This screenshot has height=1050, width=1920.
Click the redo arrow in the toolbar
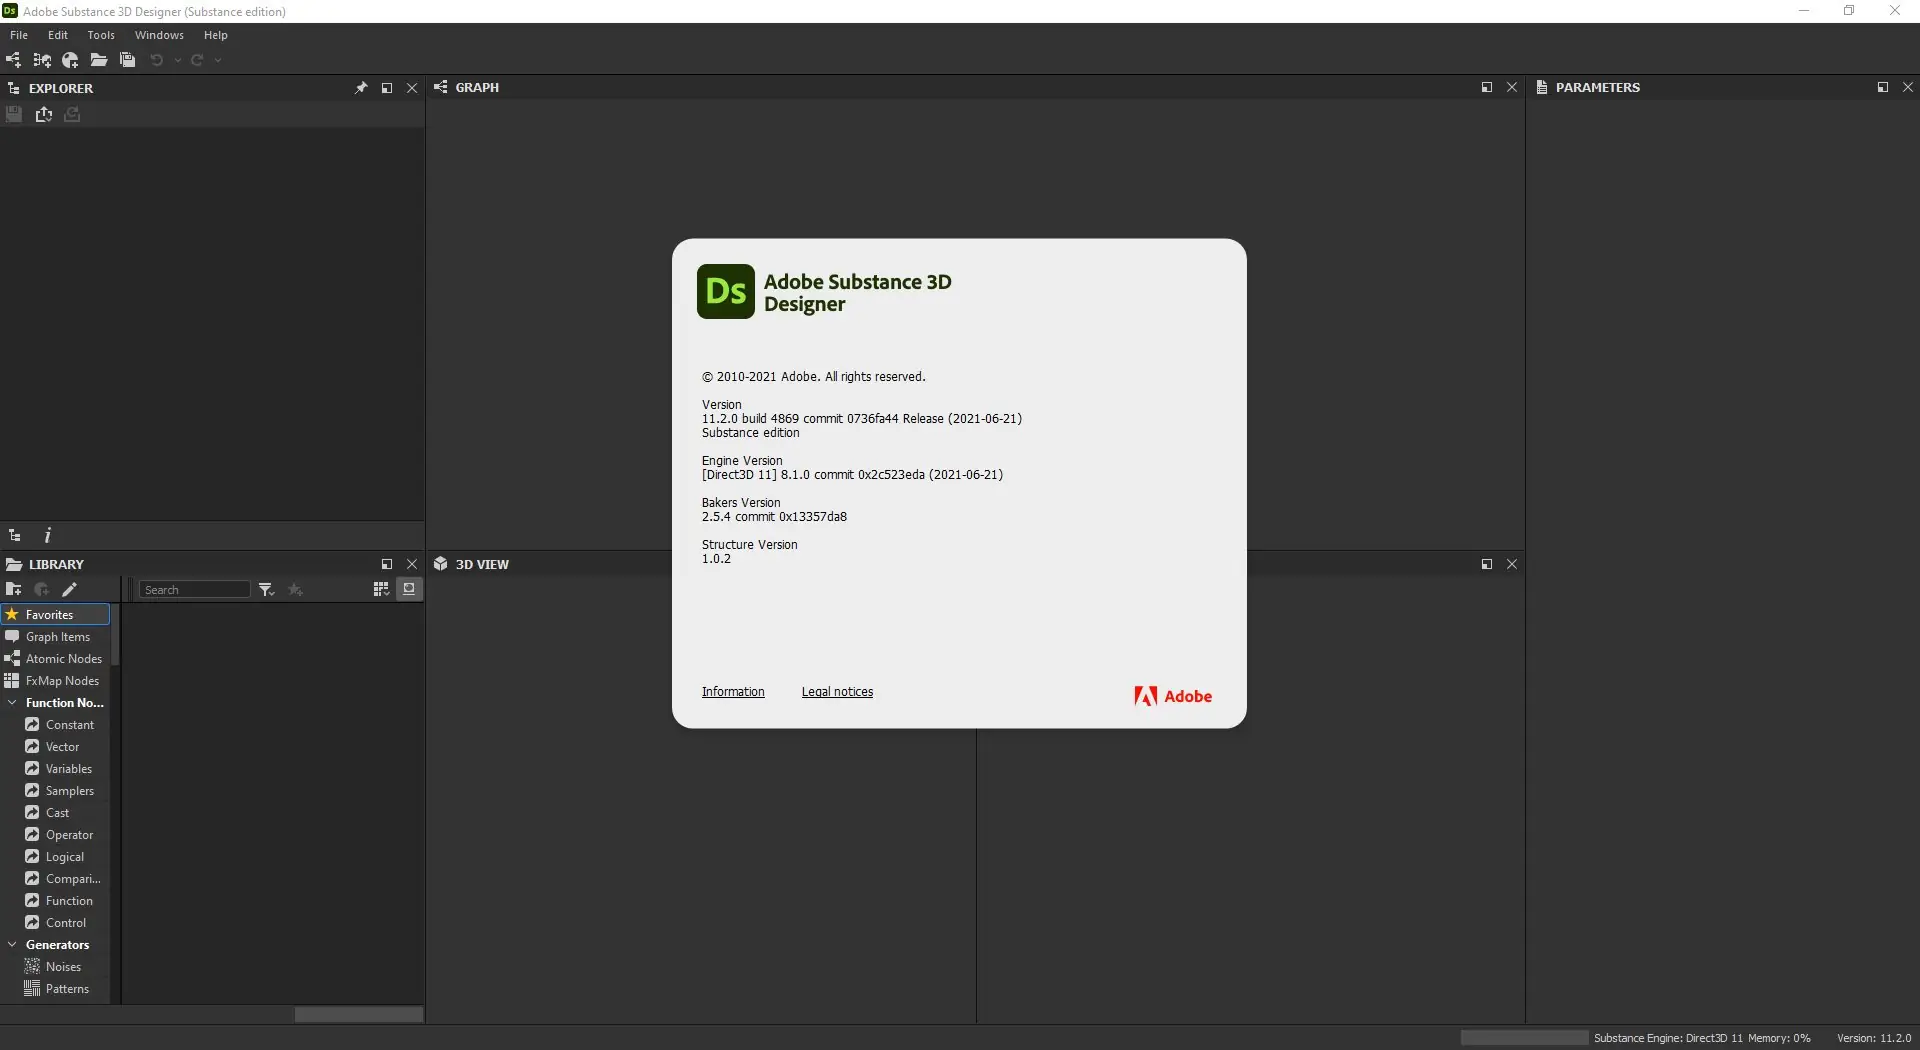pyautogui.click(x=197, y=60)
